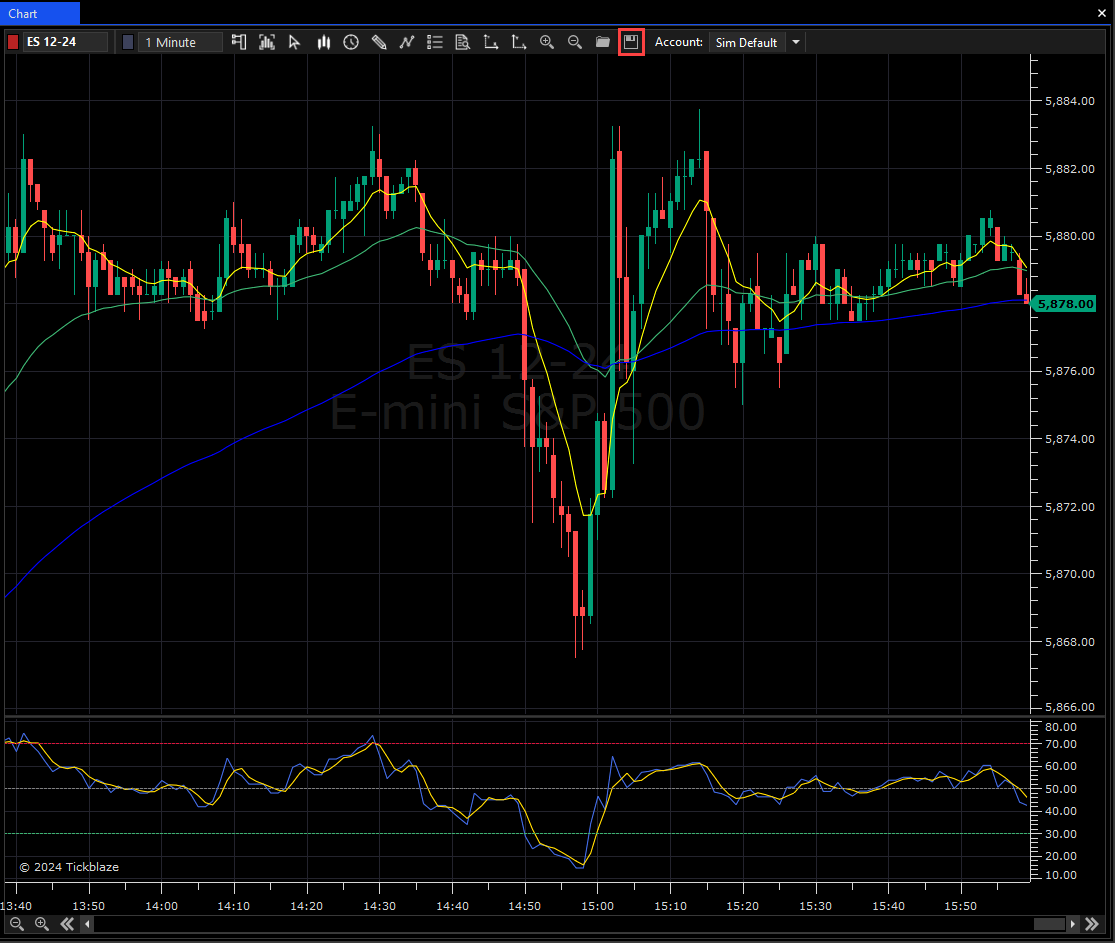Open the document search data icon
The width and height of the screenshot is (1115, 943).
point(462,42)
